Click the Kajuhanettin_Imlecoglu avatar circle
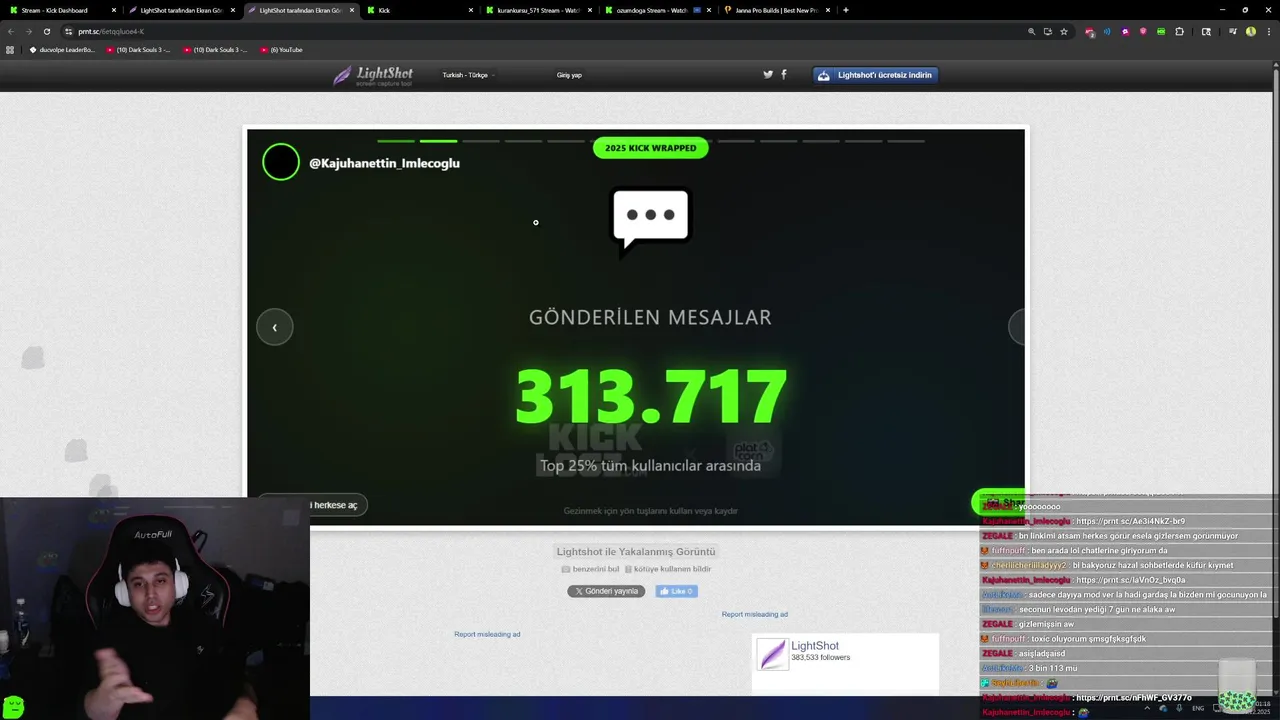This screenshot has height=720, width=1280. (x=281, y=162)
